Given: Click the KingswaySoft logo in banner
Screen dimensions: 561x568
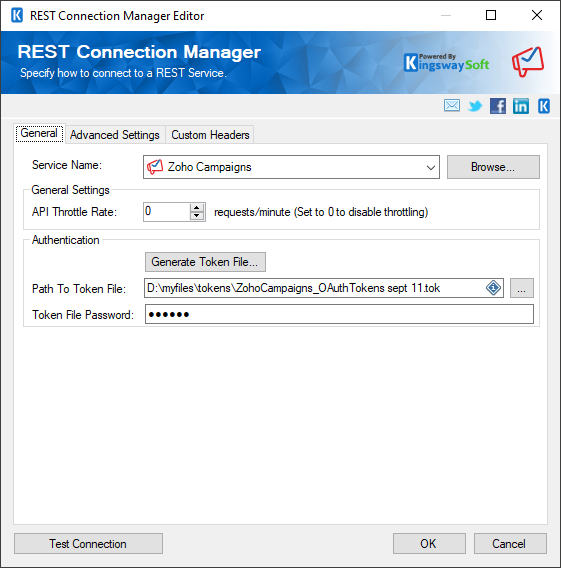Looking at the screenshot, I should pos(446,63).
